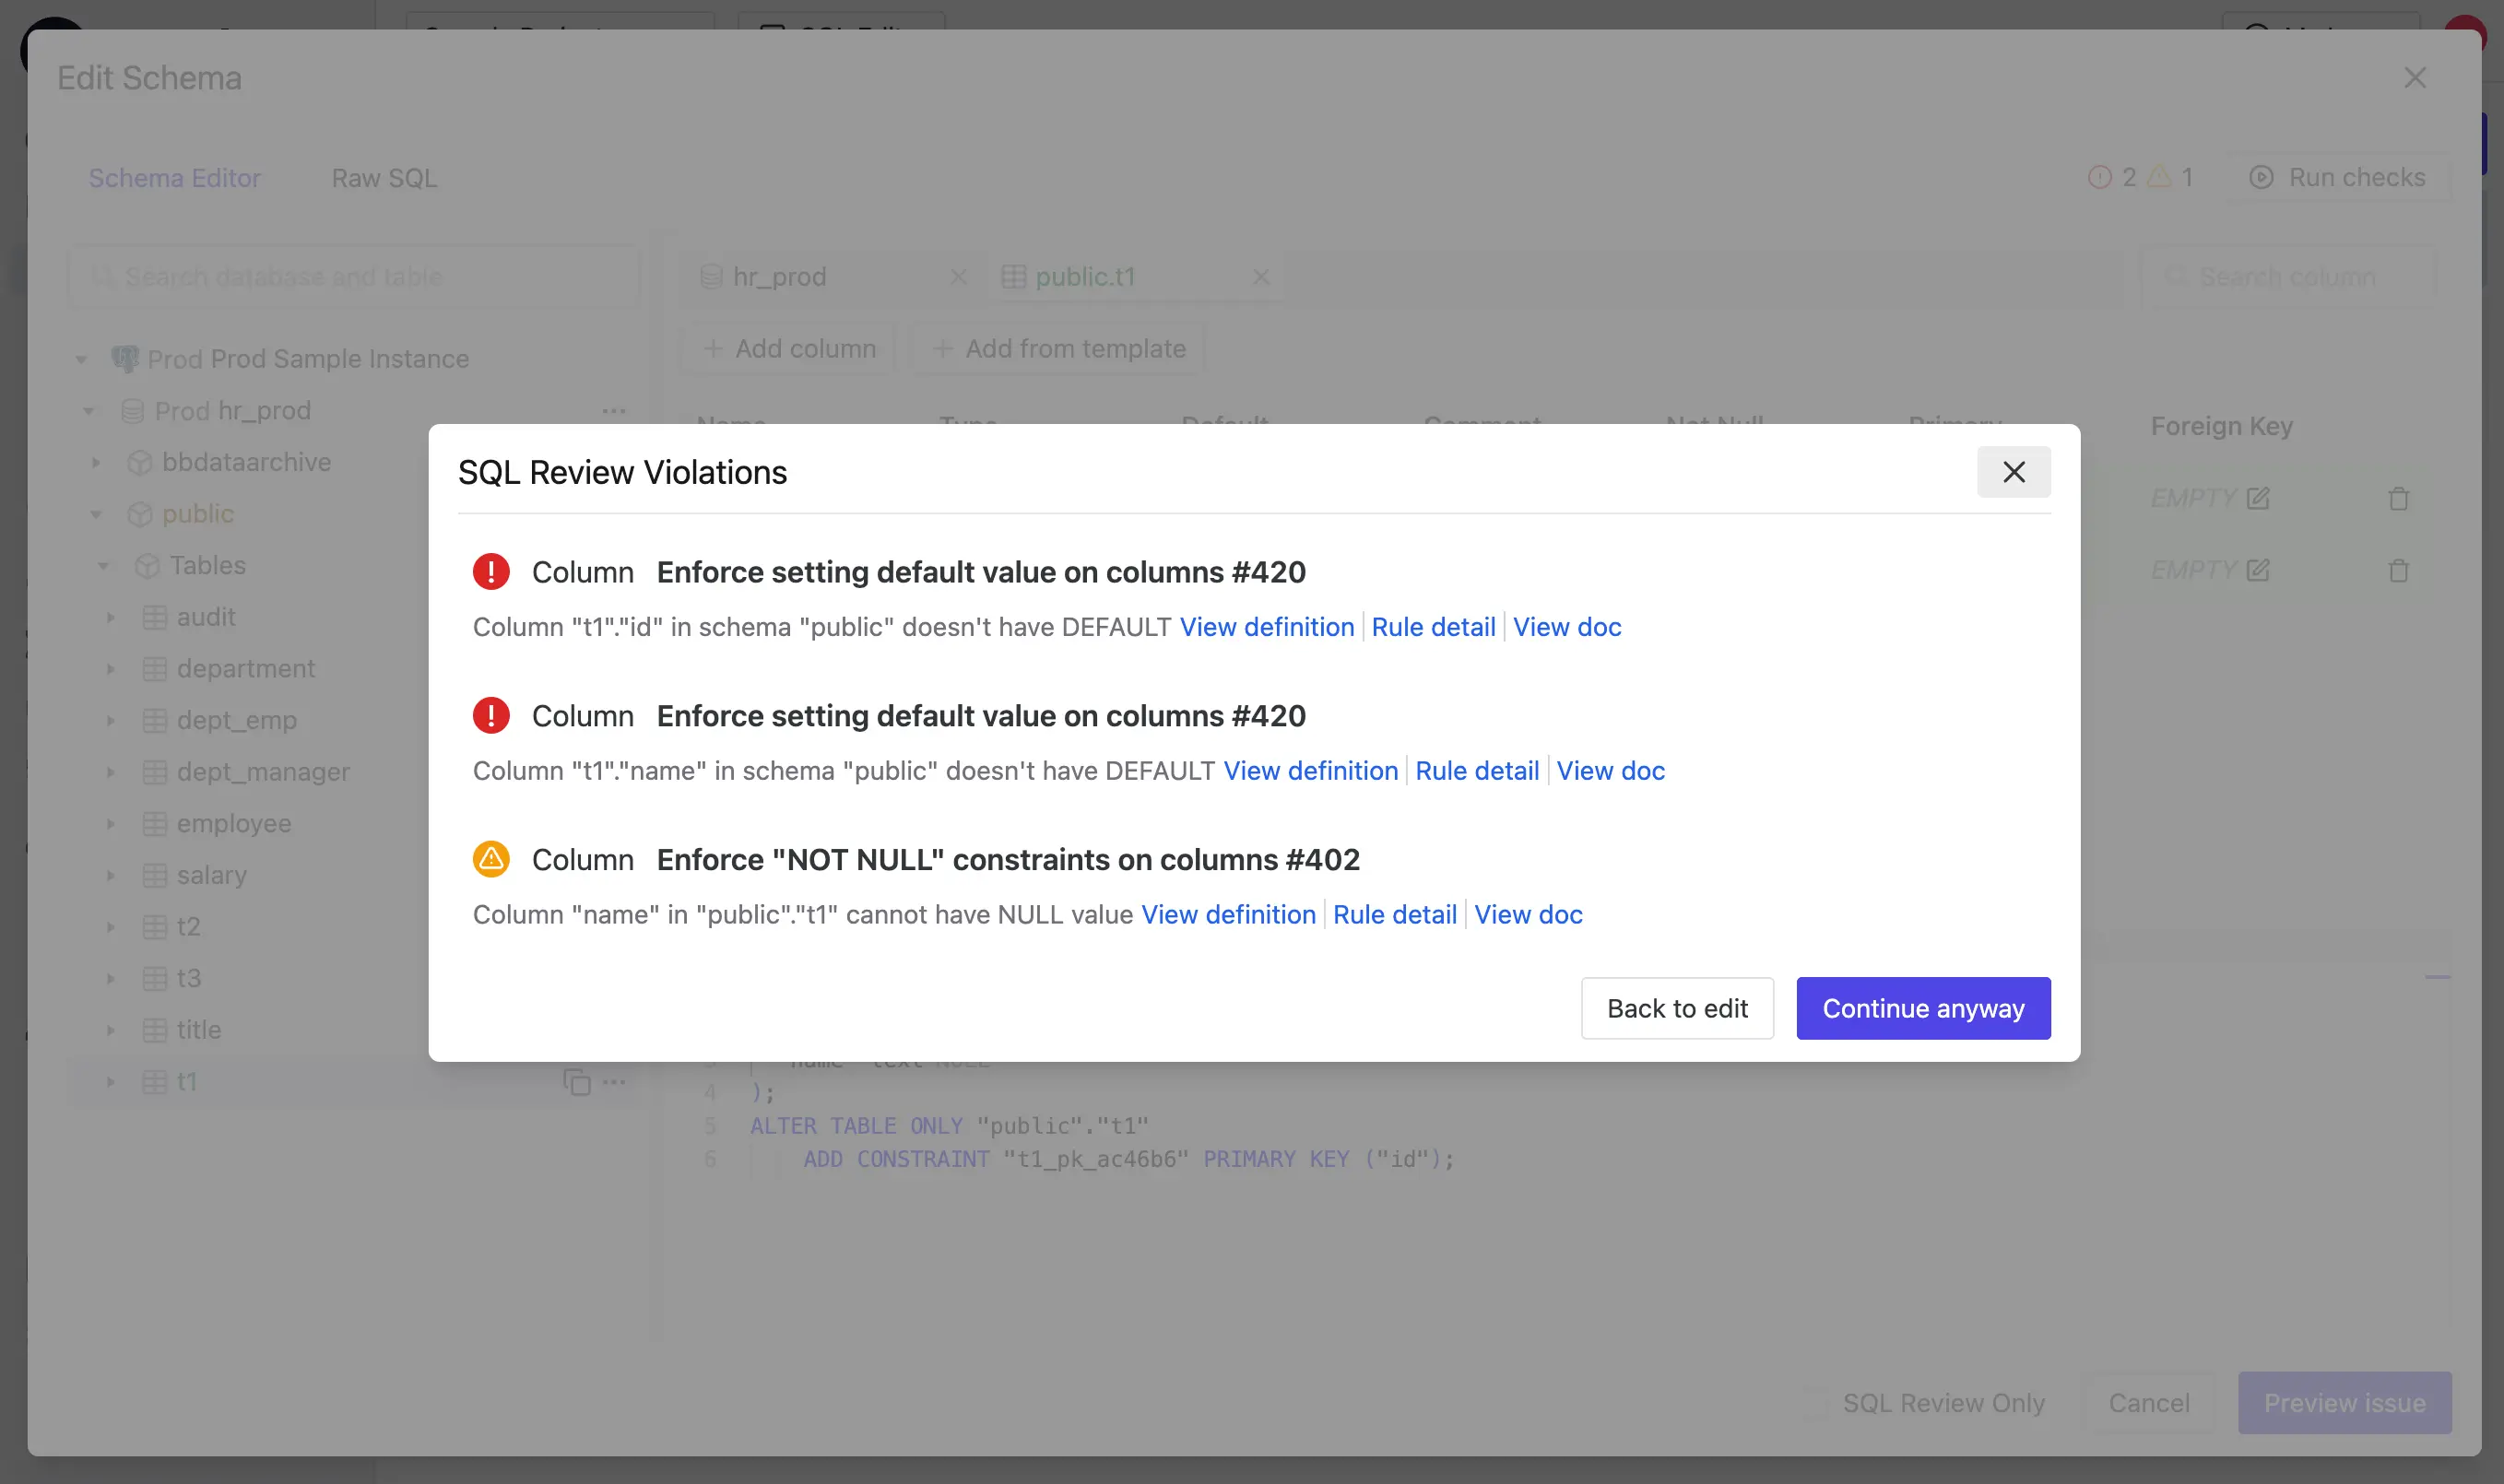Expand the department table node
The height and width of the screenshot is (1484, 2504).
click(111, 669)
